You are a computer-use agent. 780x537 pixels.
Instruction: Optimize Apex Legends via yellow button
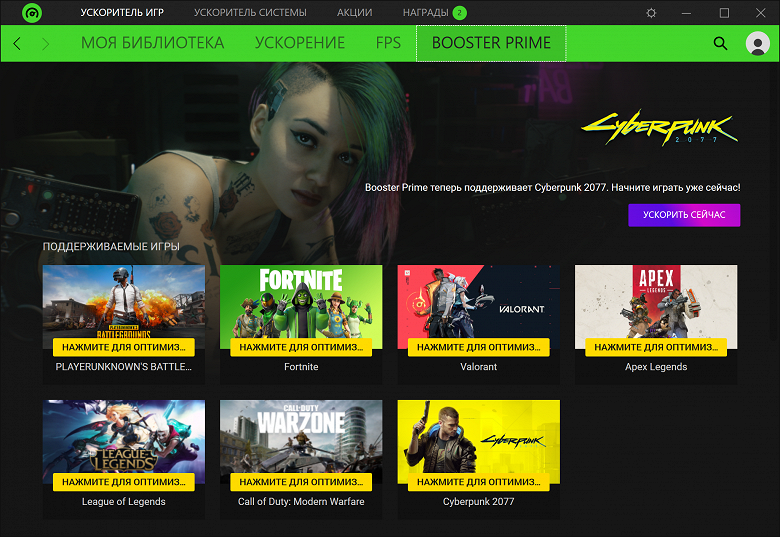(656, 347)
